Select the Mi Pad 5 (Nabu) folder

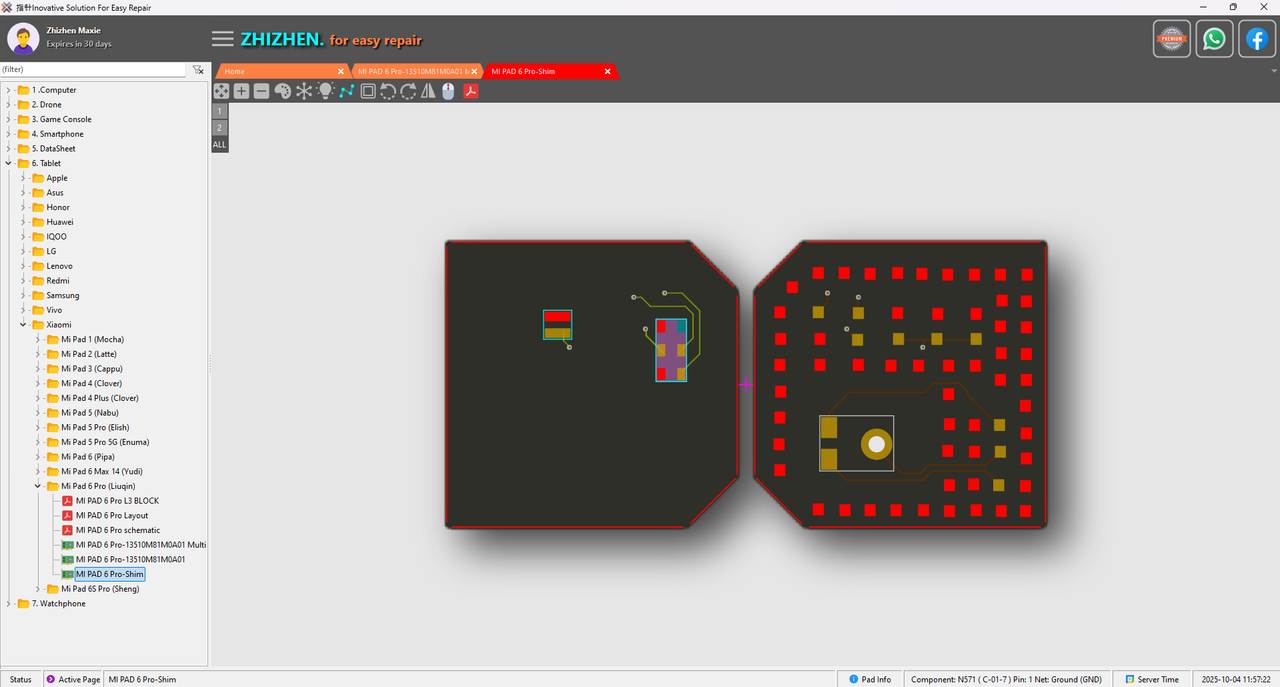(x=92, y=413)
